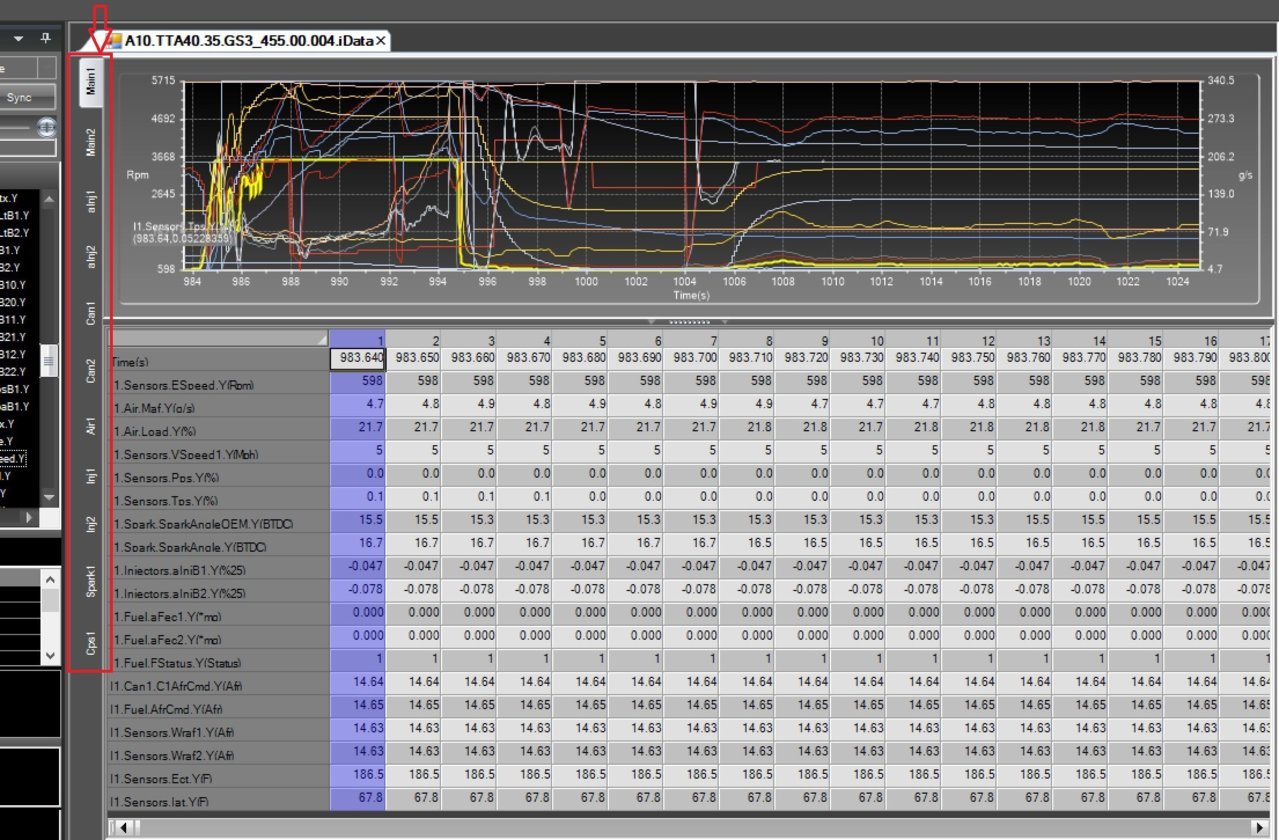The image size is (1279, 840).
Task: Click the lower-left panel scroll-down arrow
Action: [51, 656]
